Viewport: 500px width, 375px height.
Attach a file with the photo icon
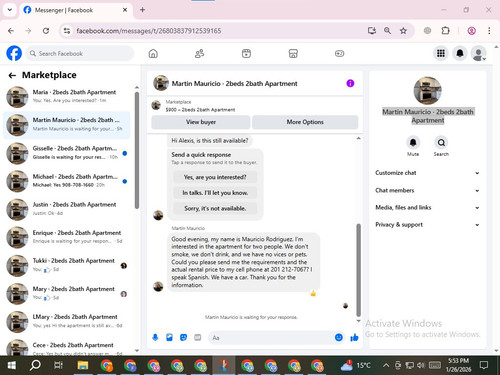(x=169, y=338)
